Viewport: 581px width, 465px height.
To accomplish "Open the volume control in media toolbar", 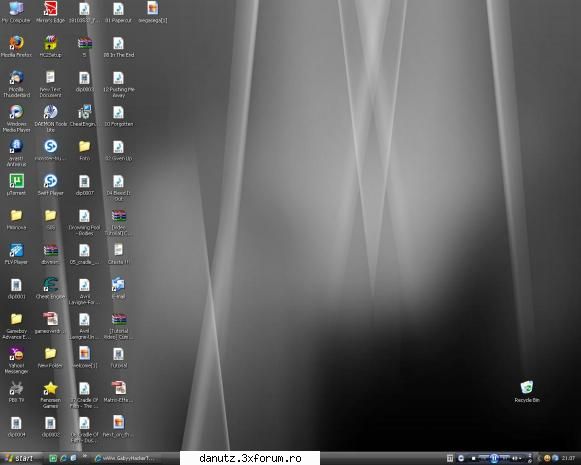I will click(x=515, y=458).
